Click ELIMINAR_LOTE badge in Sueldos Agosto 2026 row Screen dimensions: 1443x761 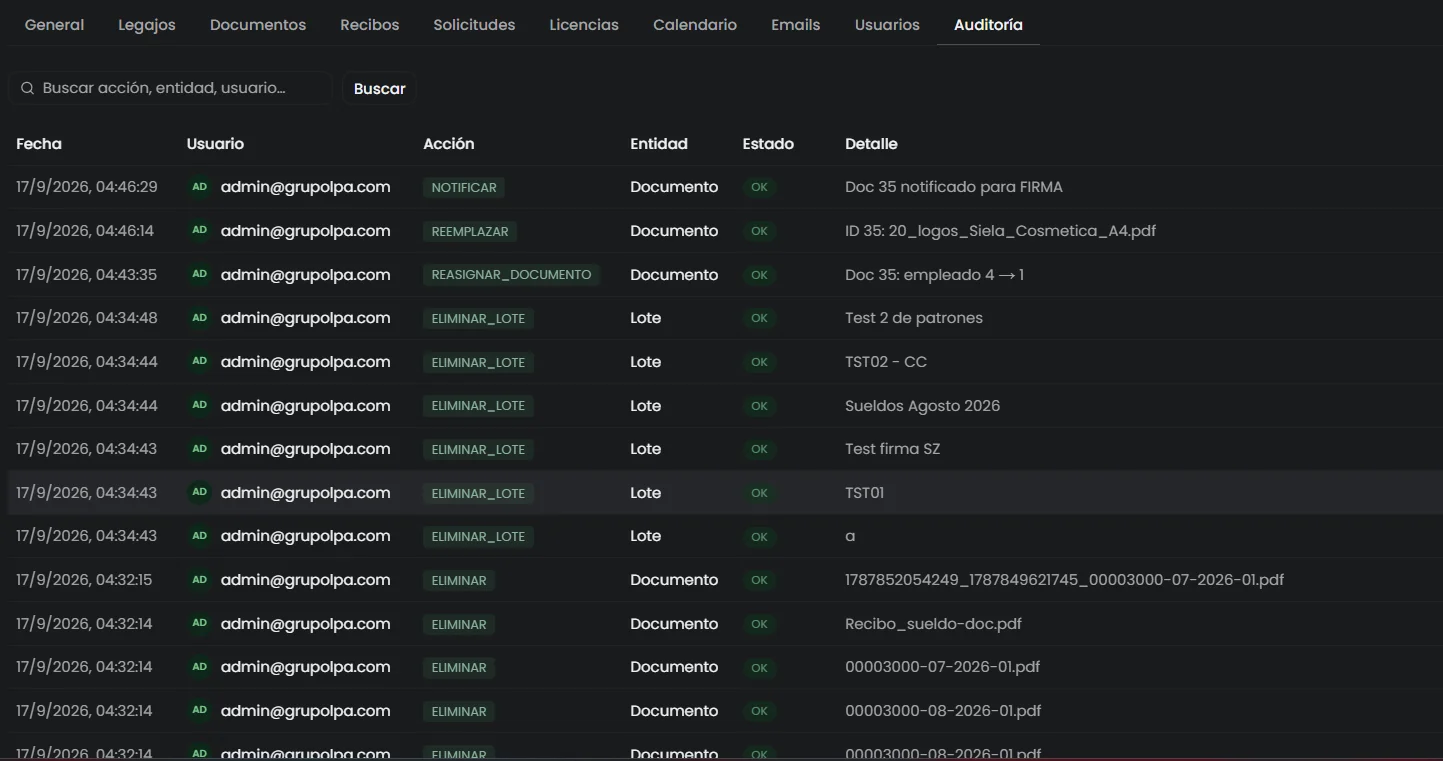478,406
